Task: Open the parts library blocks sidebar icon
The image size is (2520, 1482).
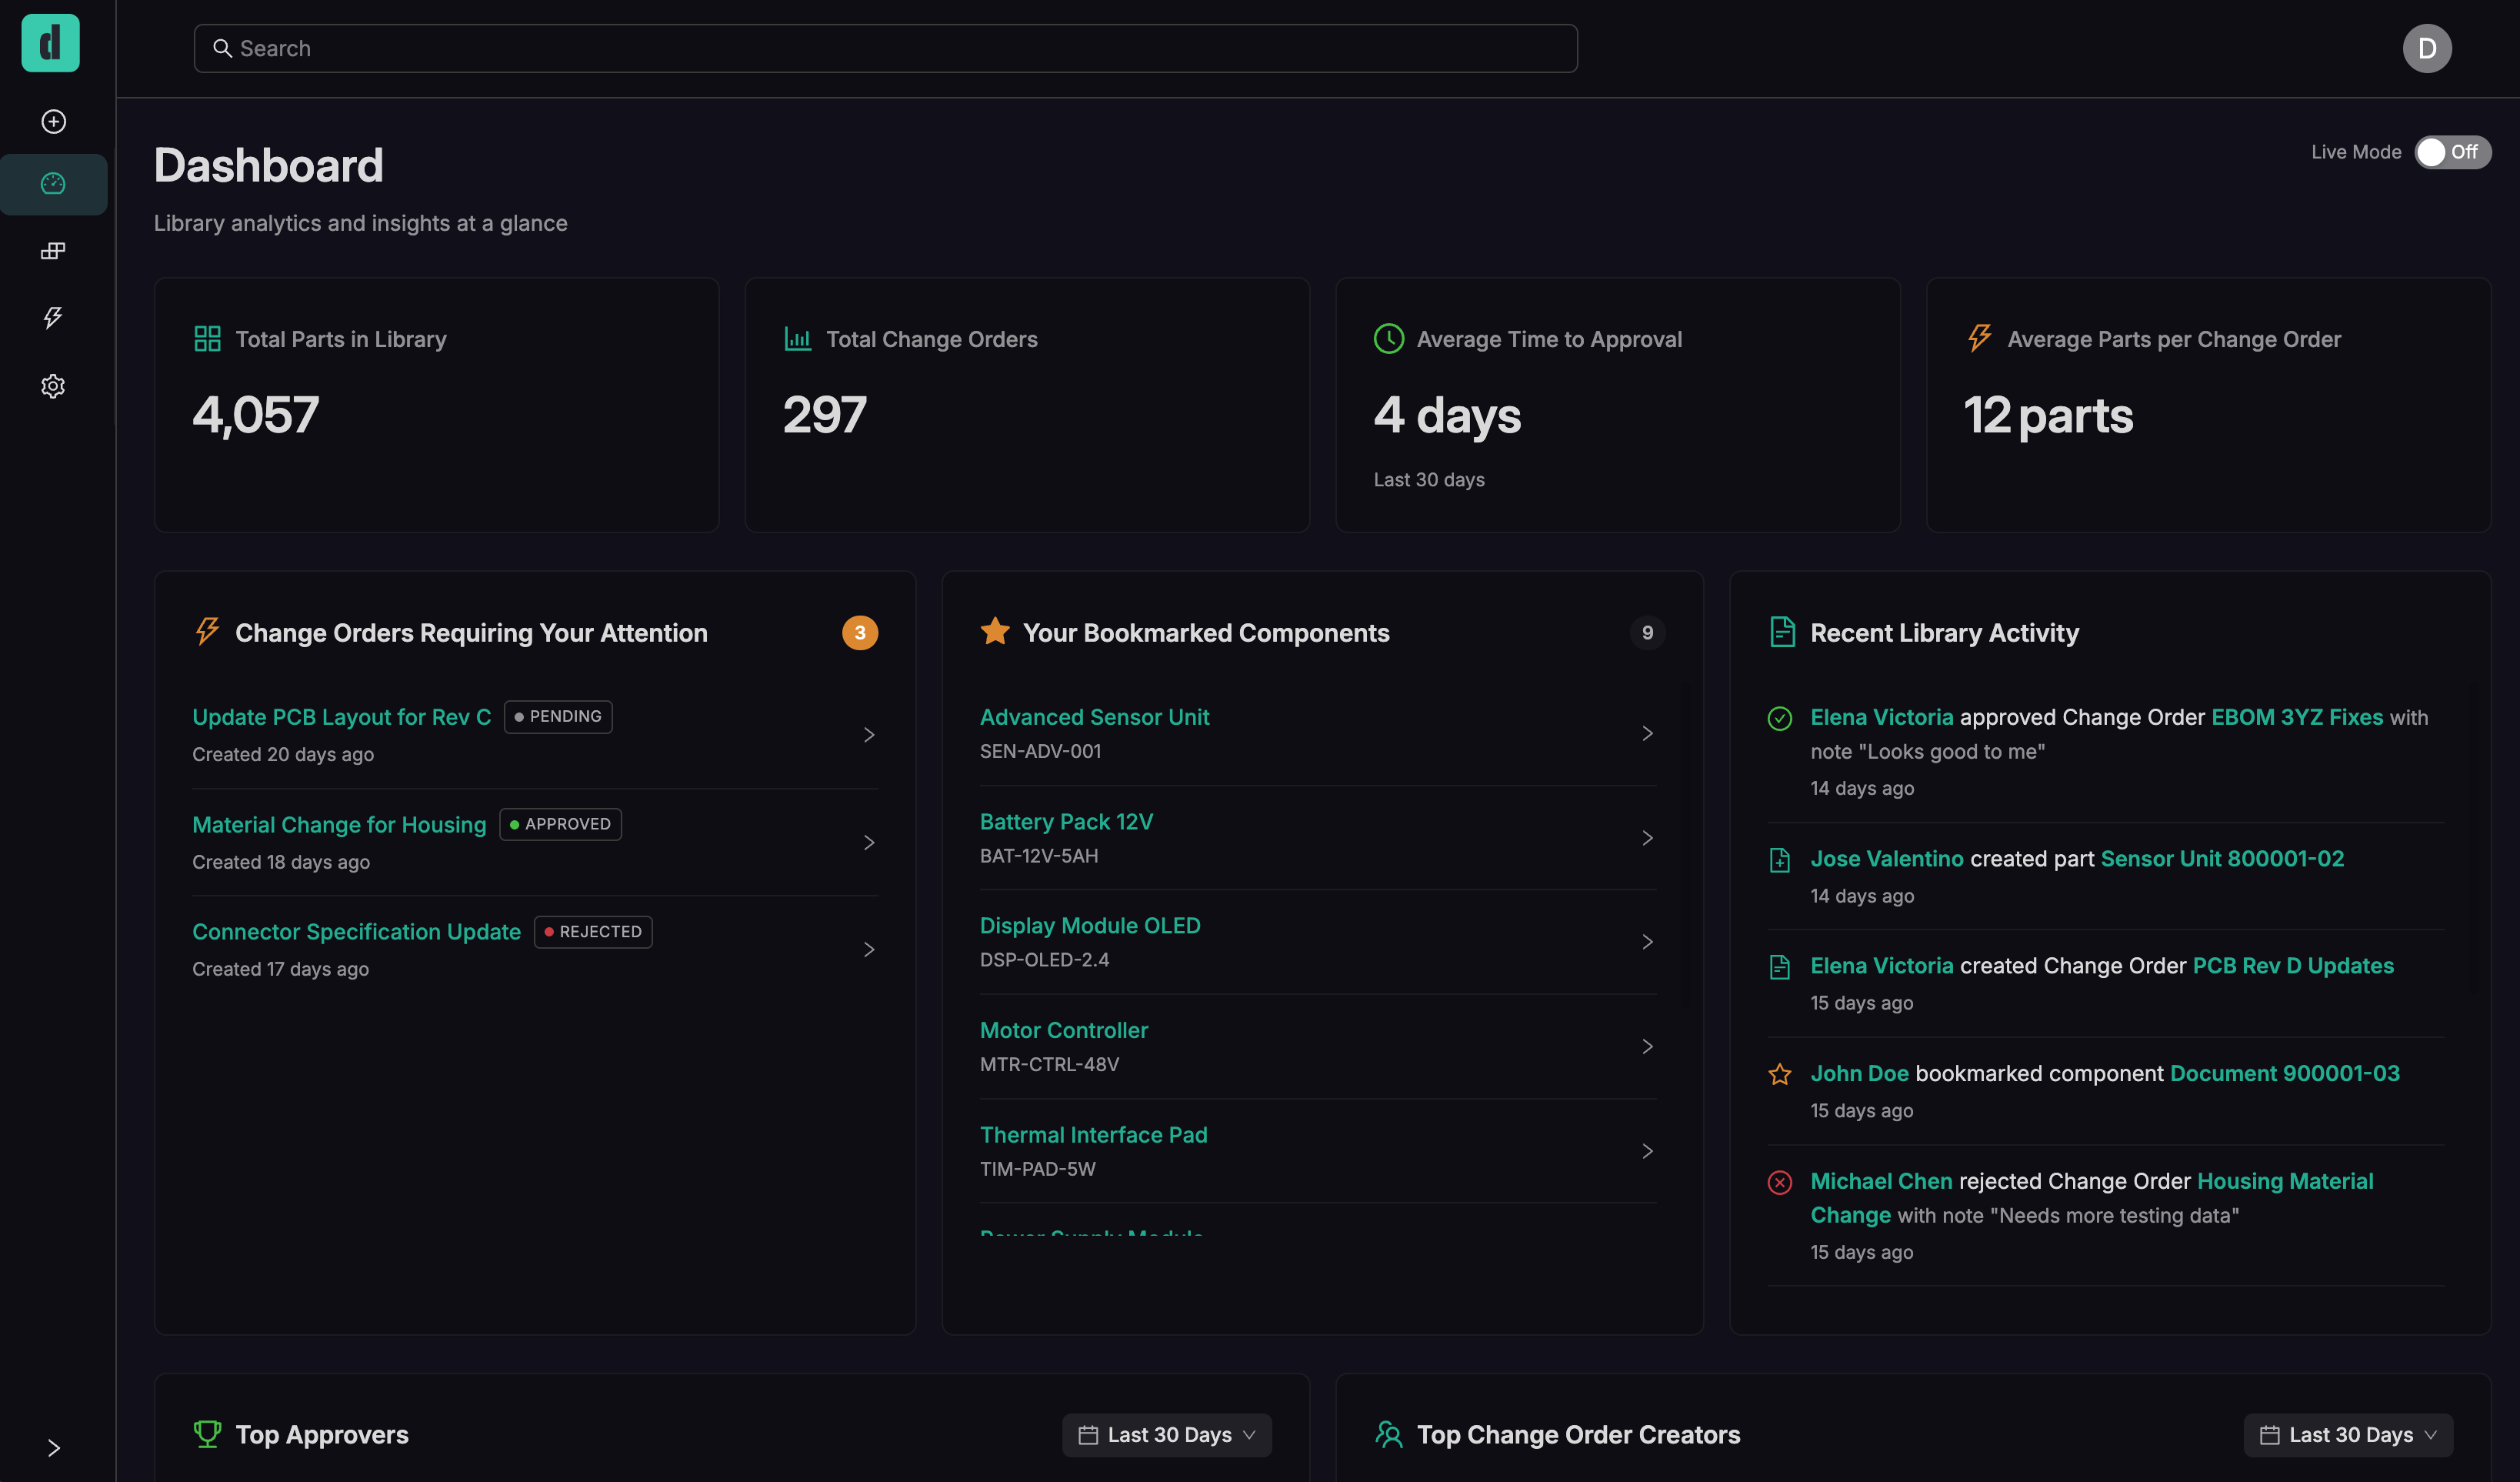Action: 53,251
